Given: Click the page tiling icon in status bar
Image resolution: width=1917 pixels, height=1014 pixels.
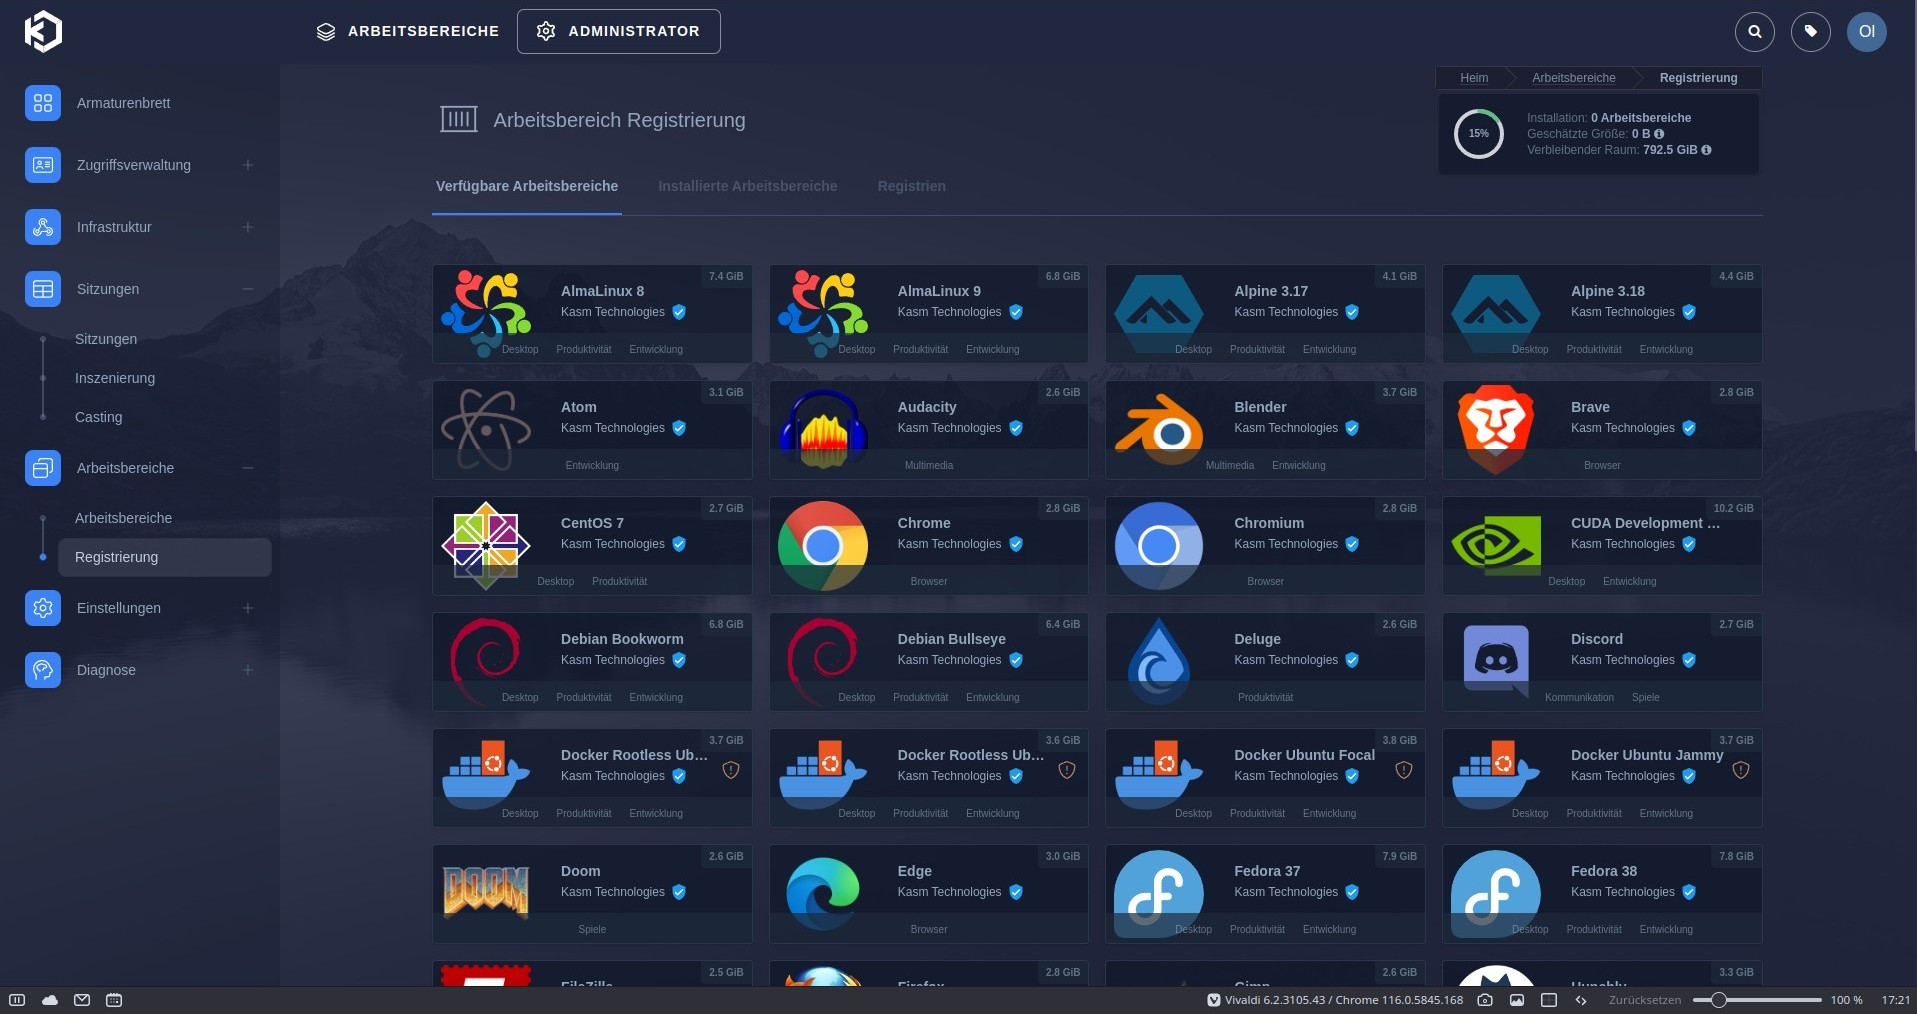Looking at the screenshot, I should (x=1549, y=1000).
